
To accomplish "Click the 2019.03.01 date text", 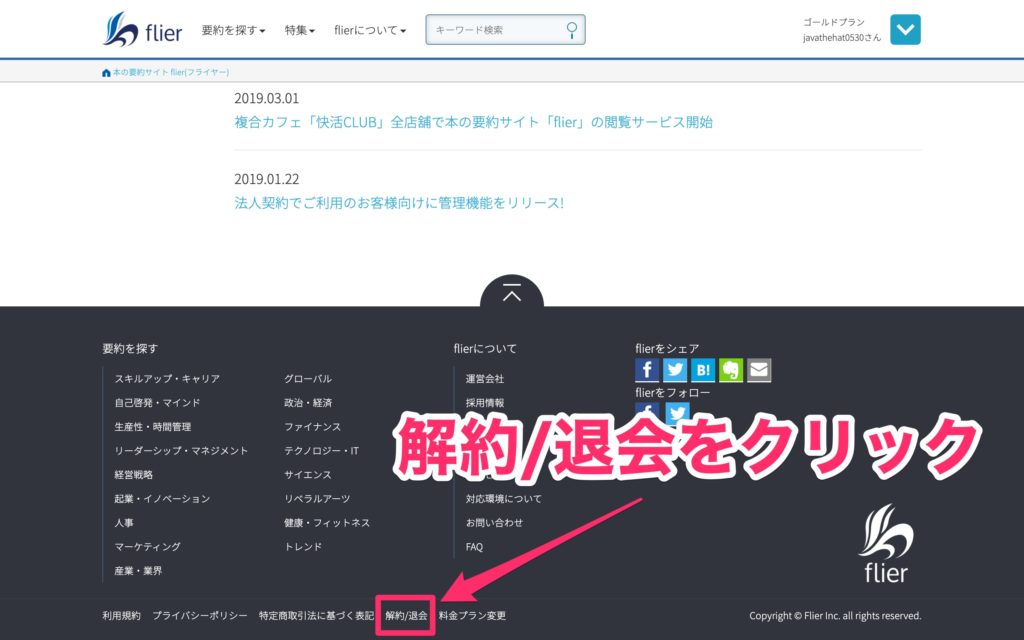I will click(x=266, y=99).
